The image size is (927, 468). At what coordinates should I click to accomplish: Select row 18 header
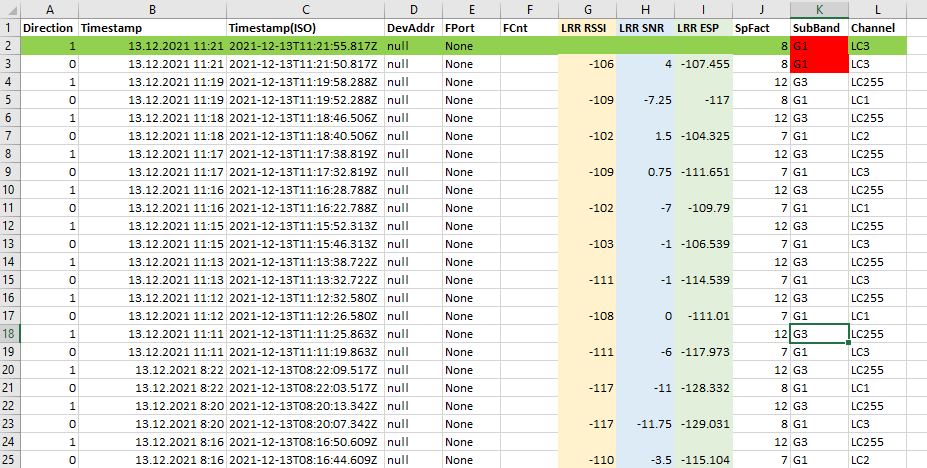9,333
